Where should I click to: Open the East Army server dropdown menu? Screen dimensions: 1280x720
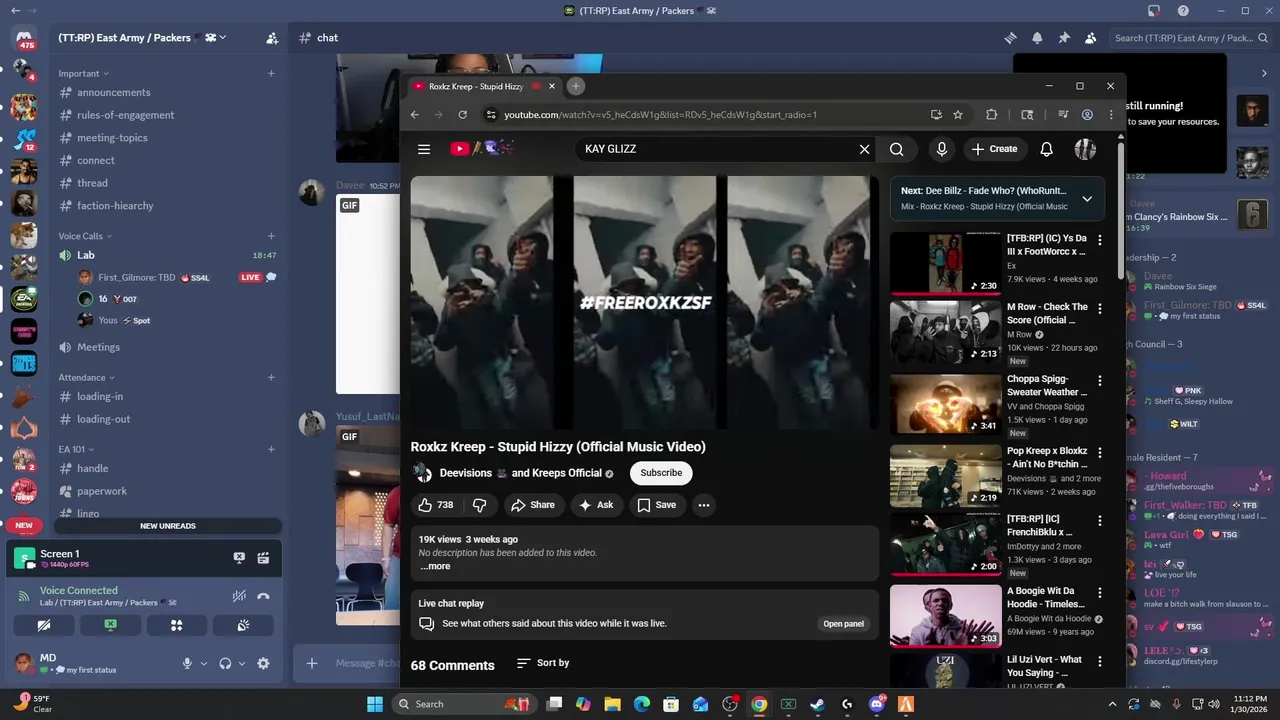click(x=142, y=38)
